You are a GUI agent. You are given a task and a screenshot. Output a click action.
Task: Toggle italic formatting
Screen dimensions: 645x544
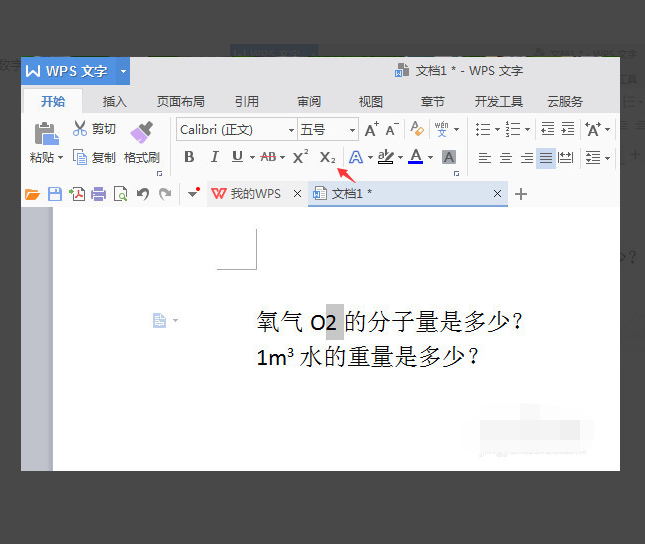pos(214,157)
